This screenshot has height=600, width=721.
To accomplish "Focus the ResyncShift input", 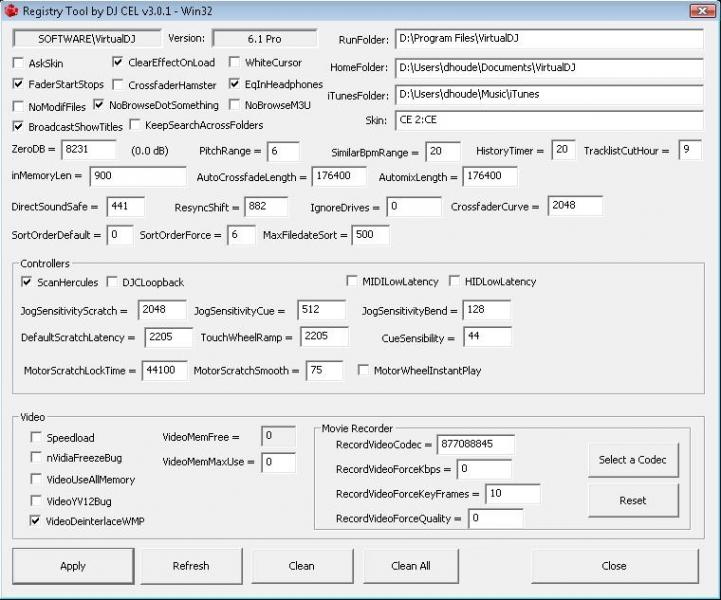I will pos(266,206).
